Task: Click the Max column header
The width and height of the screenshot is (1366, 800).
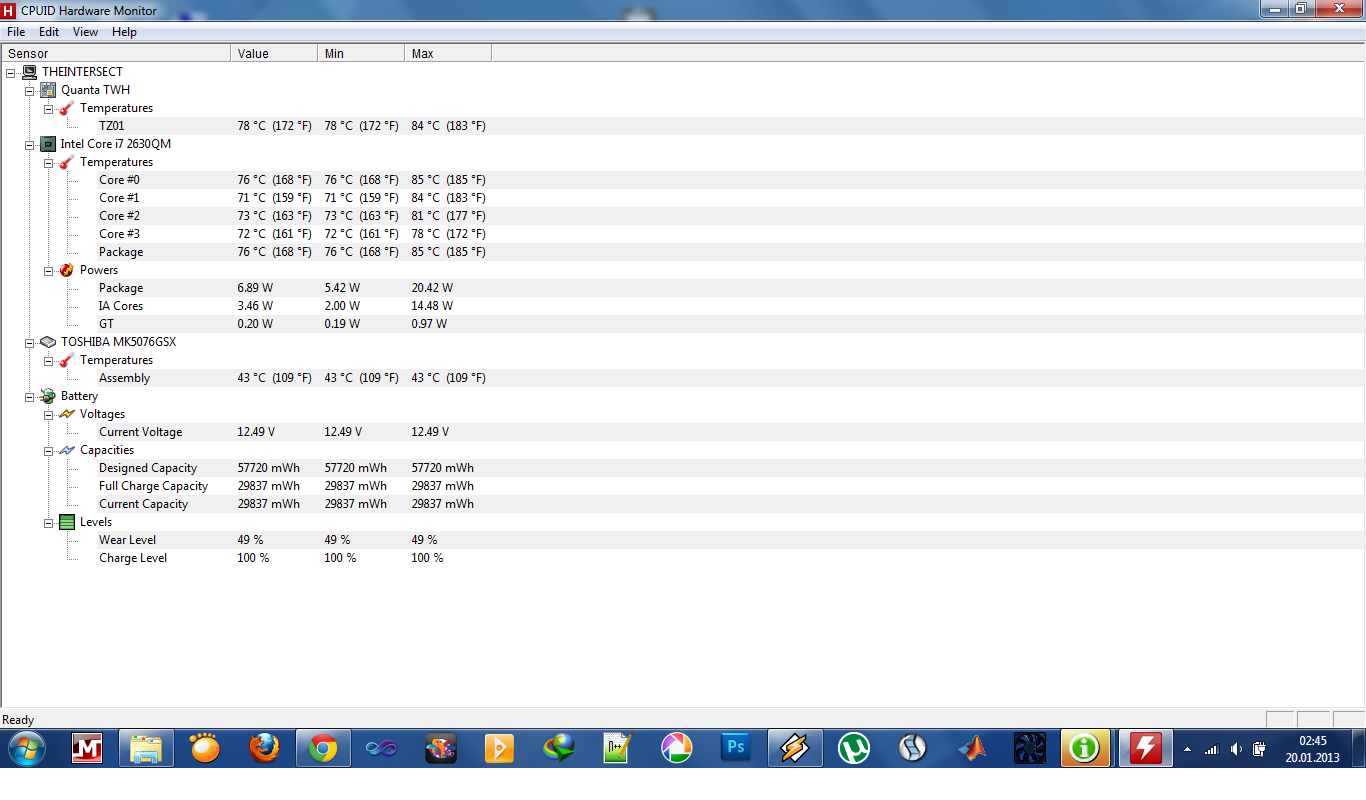Action: tap(448, 54)
